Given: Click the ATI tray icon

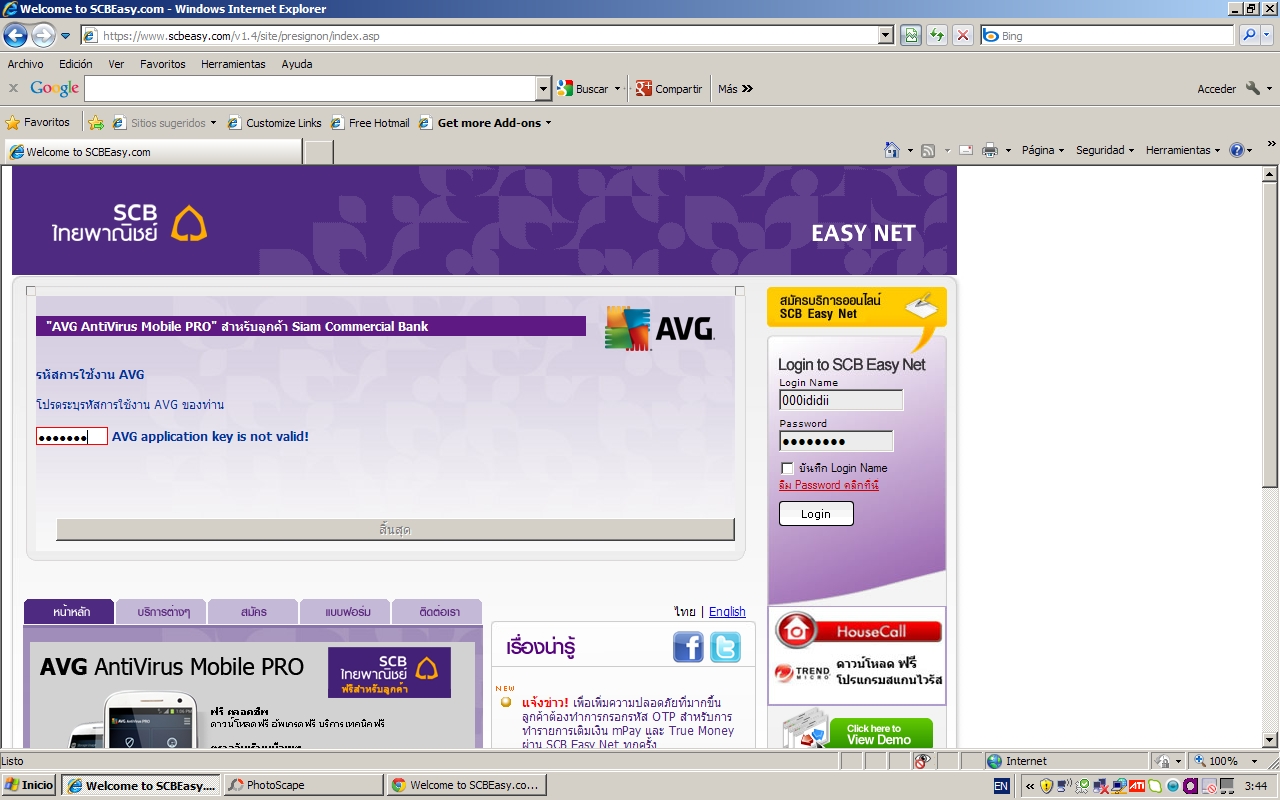Looking at the screenshot, I should tap(1137, 785).
